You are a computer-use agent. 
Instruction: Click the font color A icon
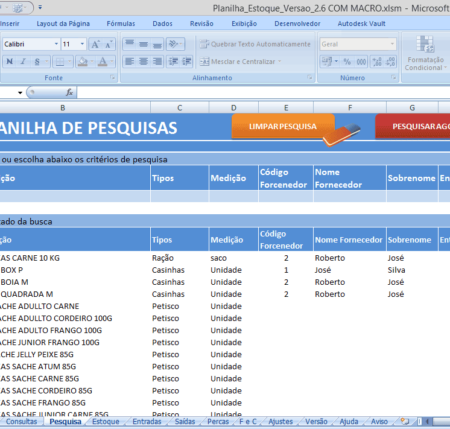click(x=103, y=62)
